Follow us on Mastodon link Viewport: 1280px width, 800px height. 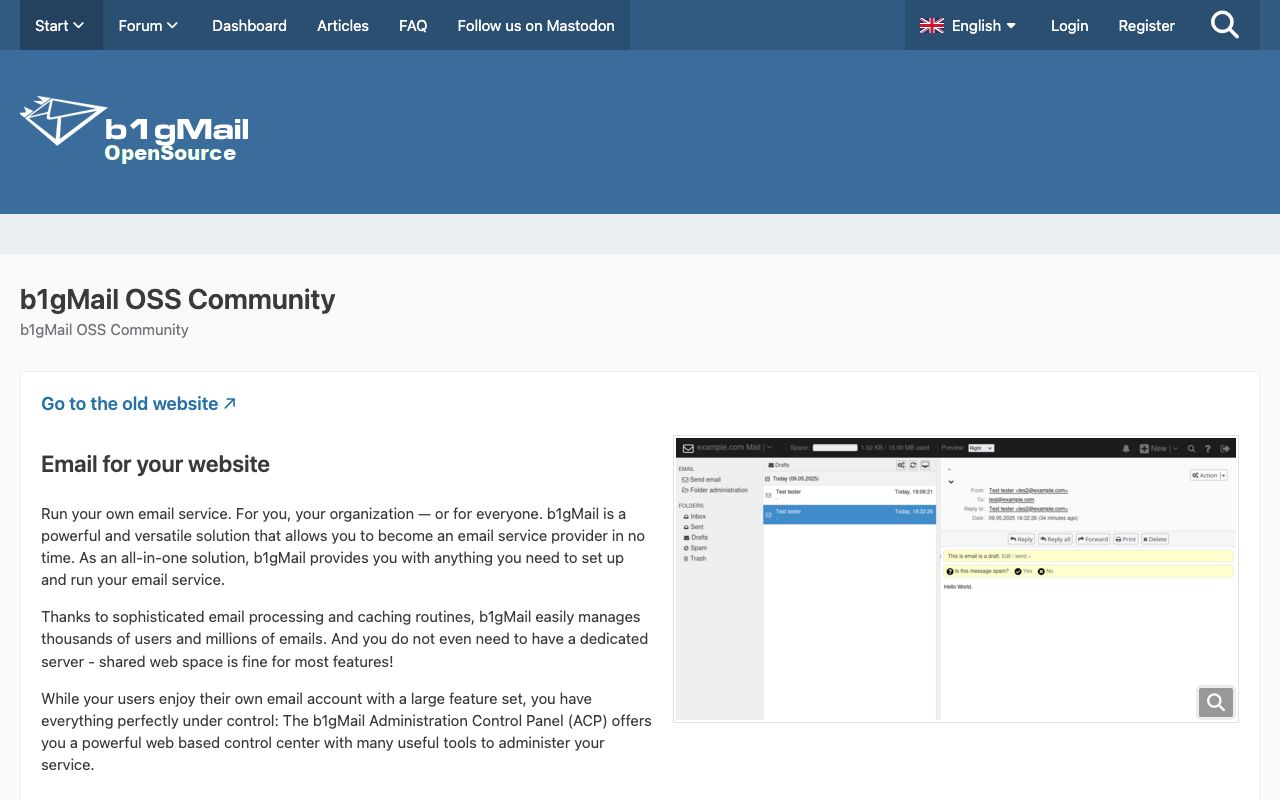click(x=536, y=25)
